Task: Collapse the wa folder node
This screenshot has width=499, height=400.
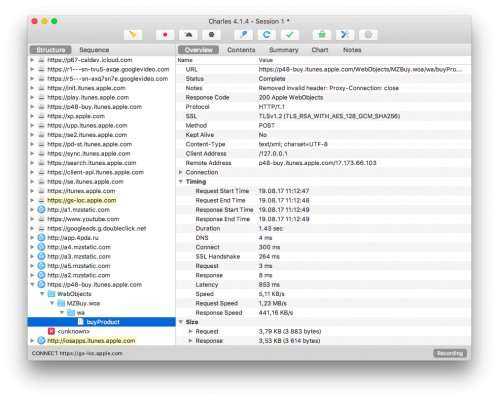Action: [62, 312]
